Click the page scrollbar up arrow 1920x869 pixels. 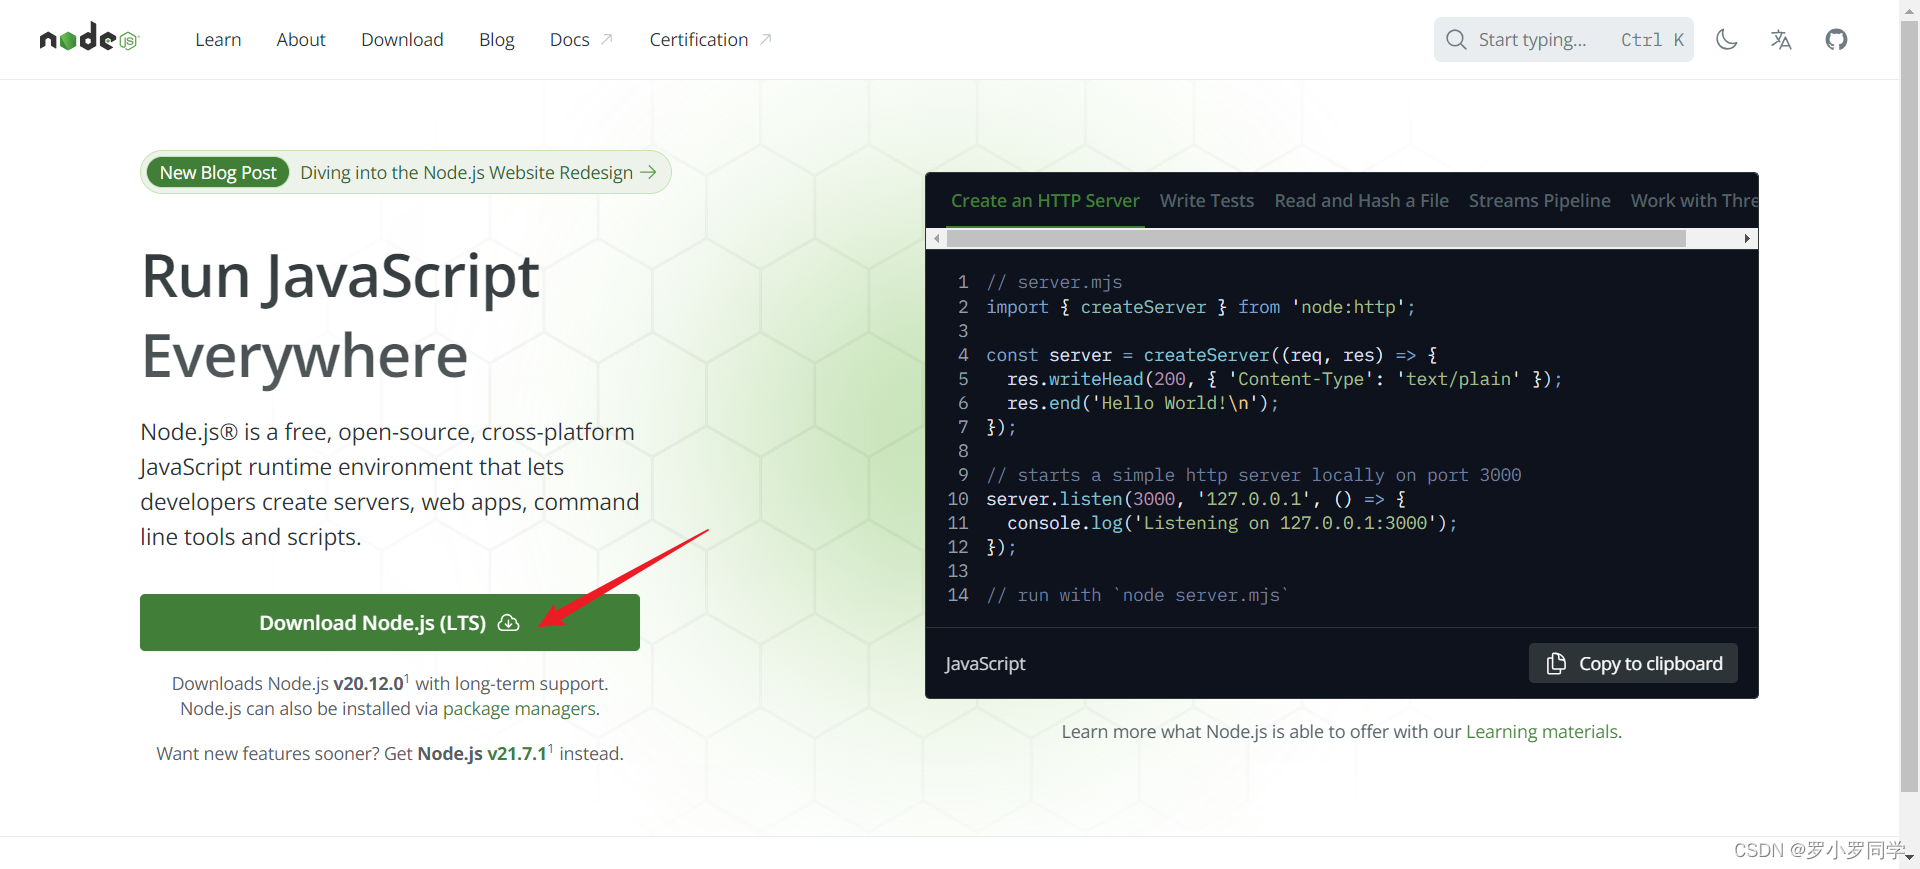coord(1909,9)
